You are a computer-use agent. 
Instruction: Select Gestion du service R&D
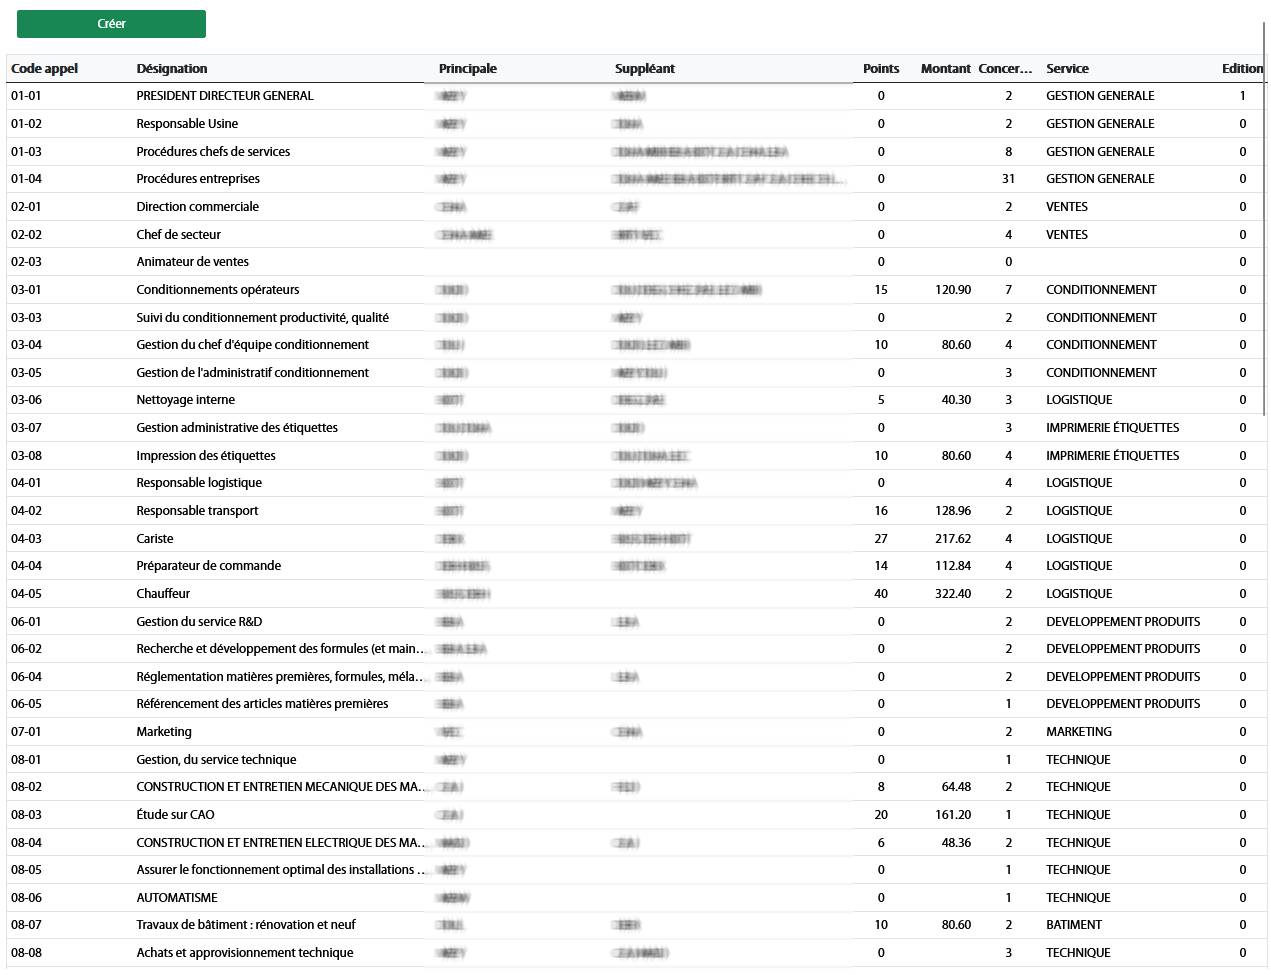(636, 622)
